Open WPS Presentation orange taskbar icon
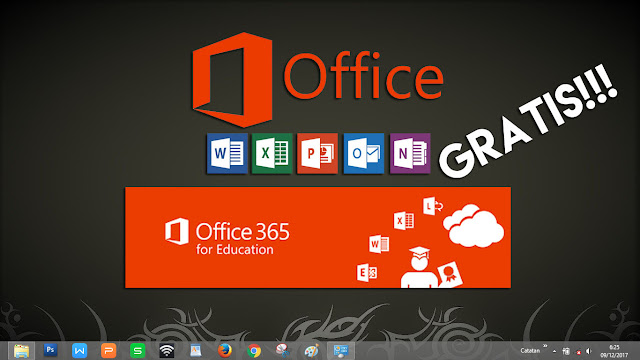Image resolution: width=640 pixels, height=360 pixels. point(109,351)
